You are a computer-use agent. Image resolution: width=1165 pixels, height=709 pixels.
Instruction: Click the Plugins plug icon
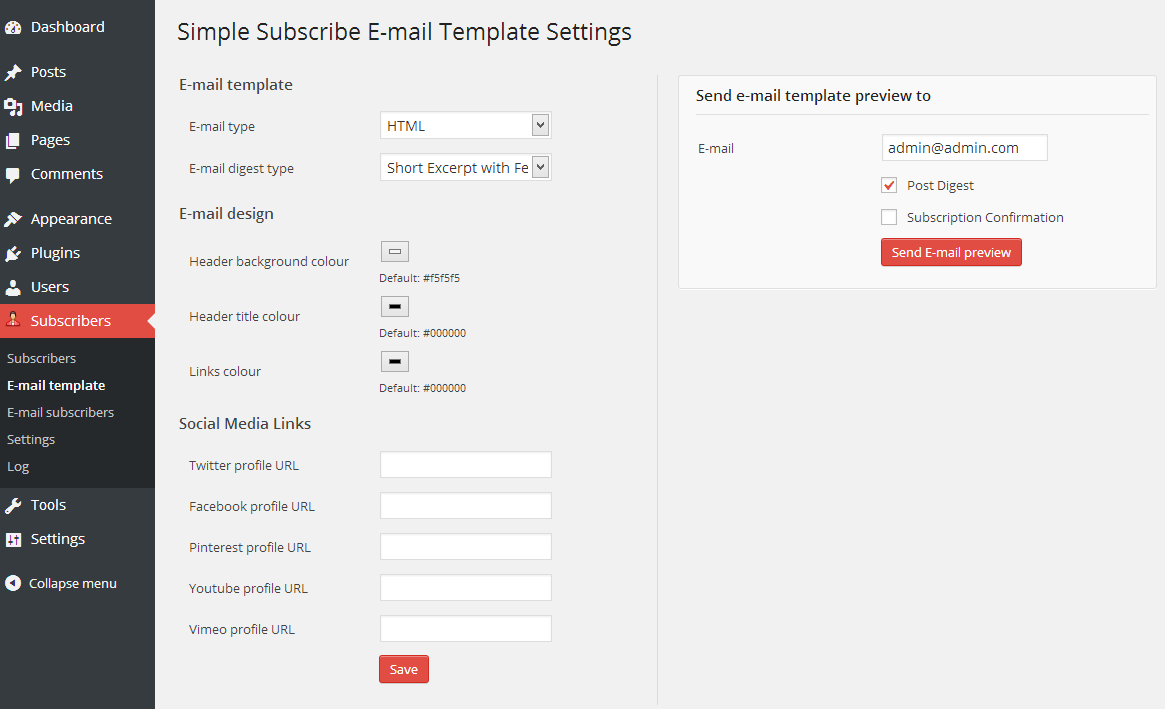pyautogui.click(x=13, y=253)
